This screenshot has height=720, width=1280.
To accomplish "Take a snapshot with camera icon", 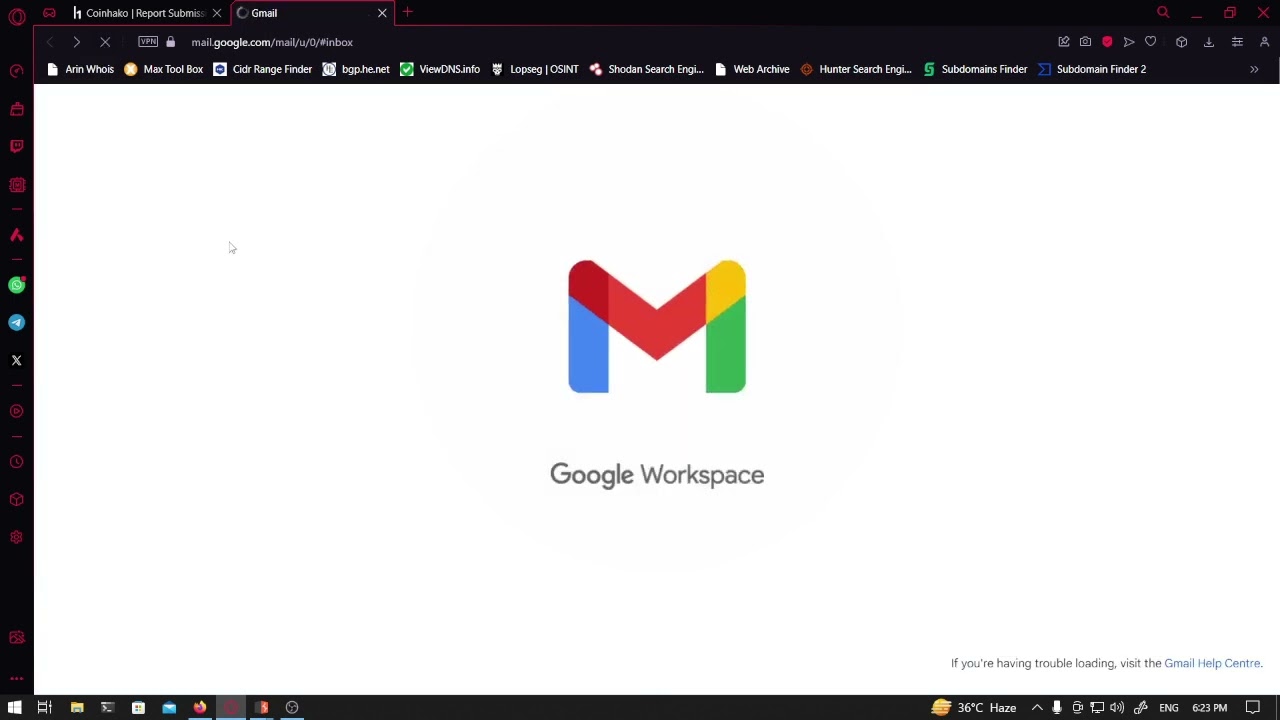I will 1085,42.
